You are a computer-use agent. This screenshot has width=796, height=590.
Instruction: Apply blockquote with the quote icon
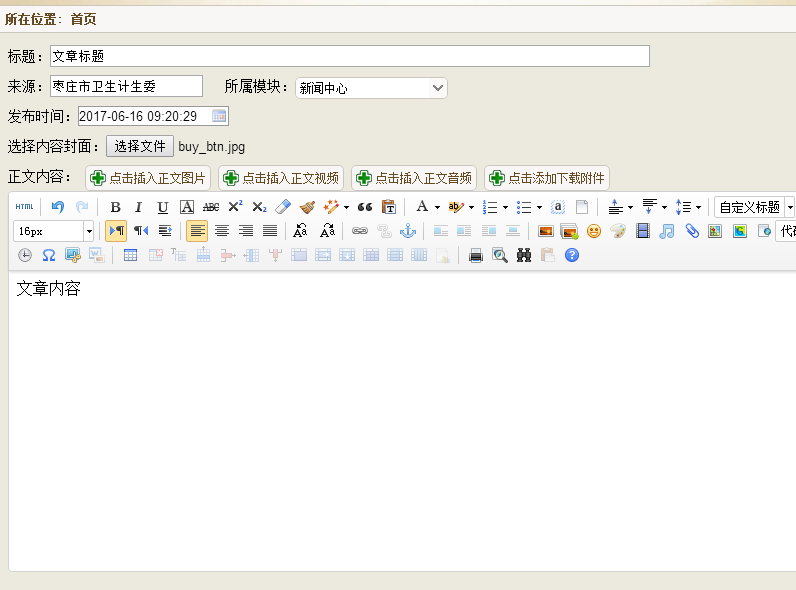point(365,207)
